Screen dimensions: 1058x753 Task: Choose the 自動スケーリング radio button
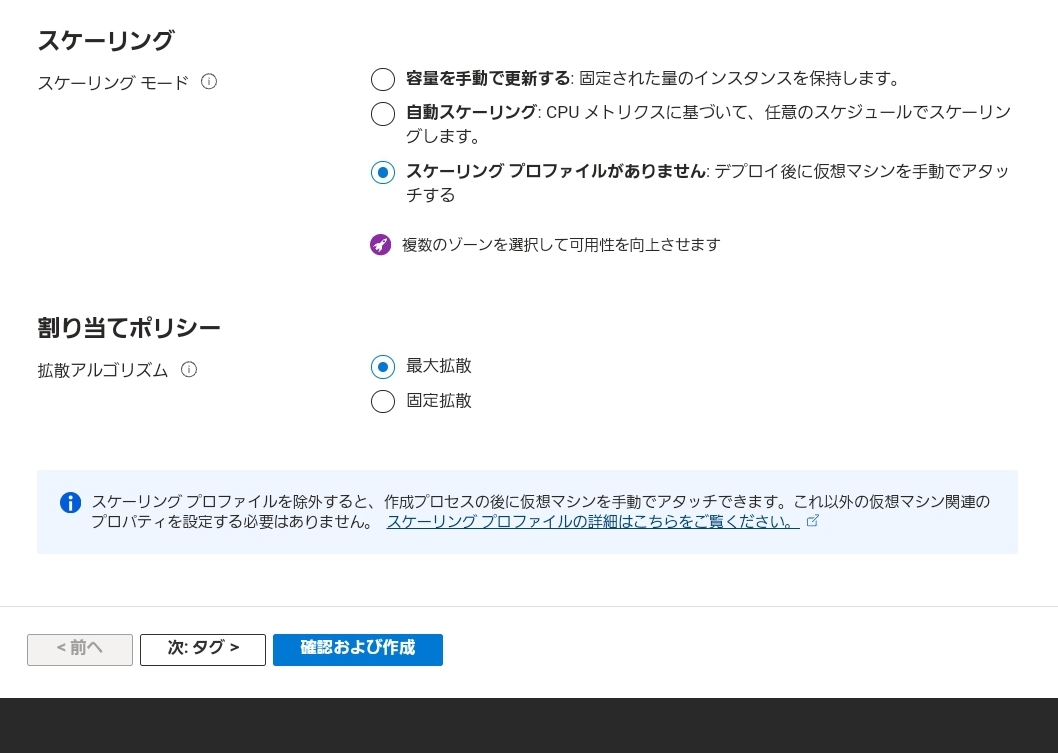(383, 114)
